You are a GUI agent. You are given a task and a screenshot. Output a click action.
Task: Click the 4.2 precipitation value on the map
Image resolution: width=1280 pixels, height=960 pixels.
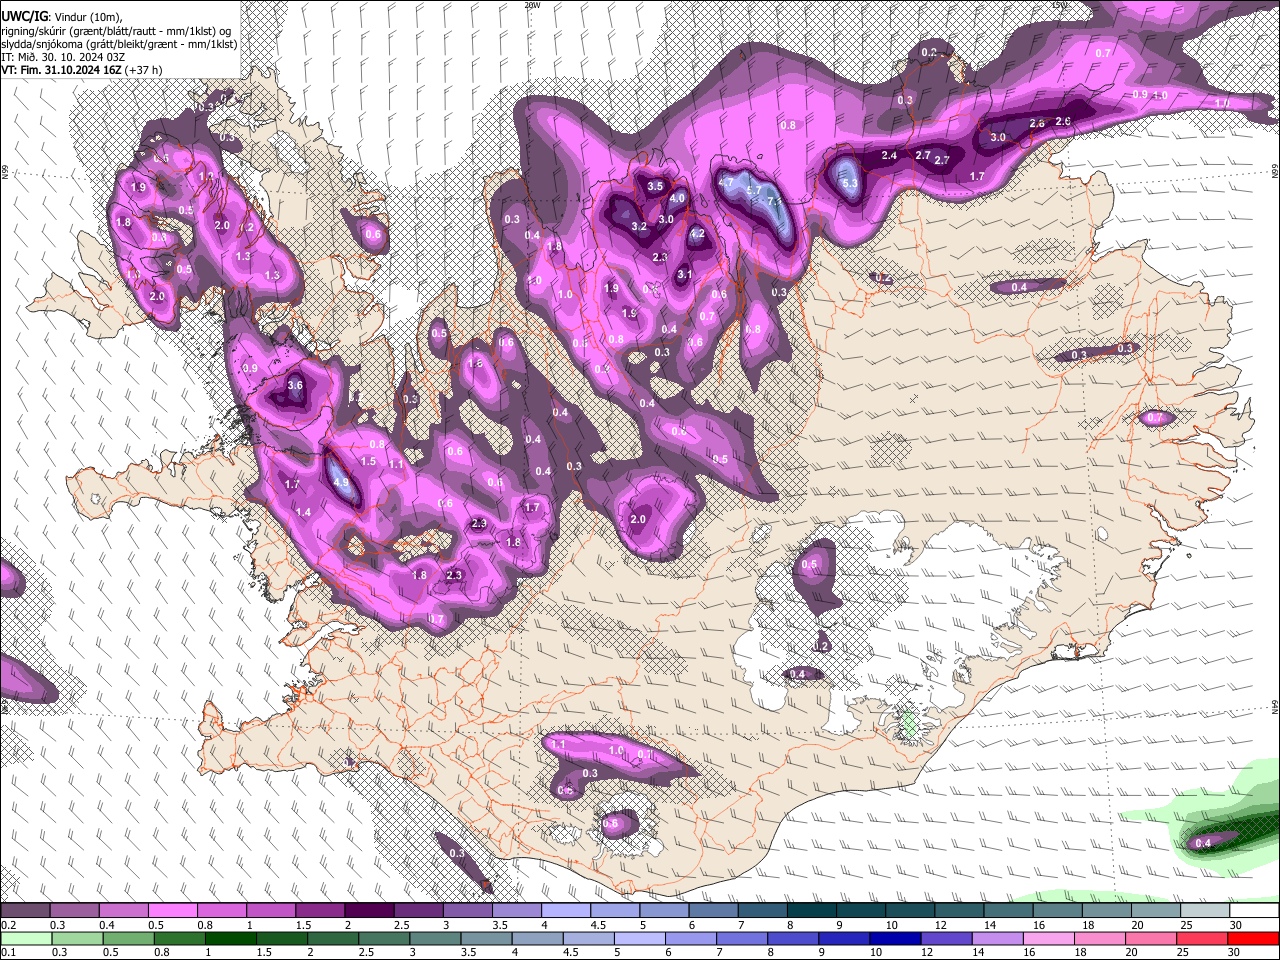[x=697, y=234]
